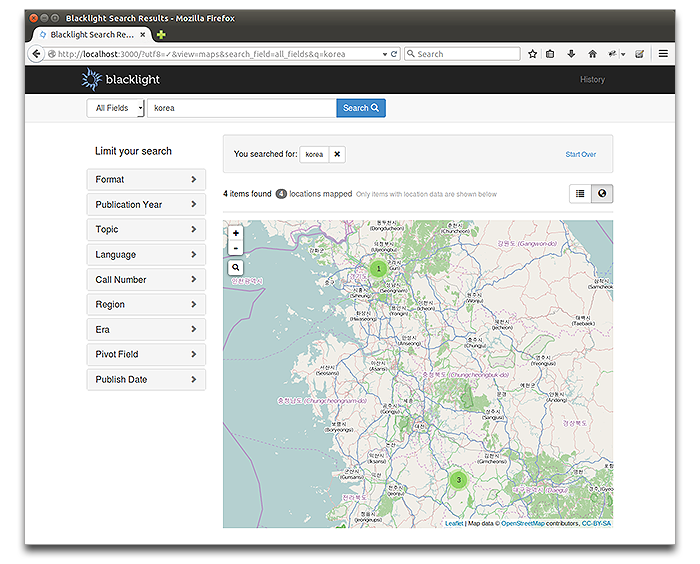Click the page edit toolbar icon

pyautogui.click(x=639, y=54)
